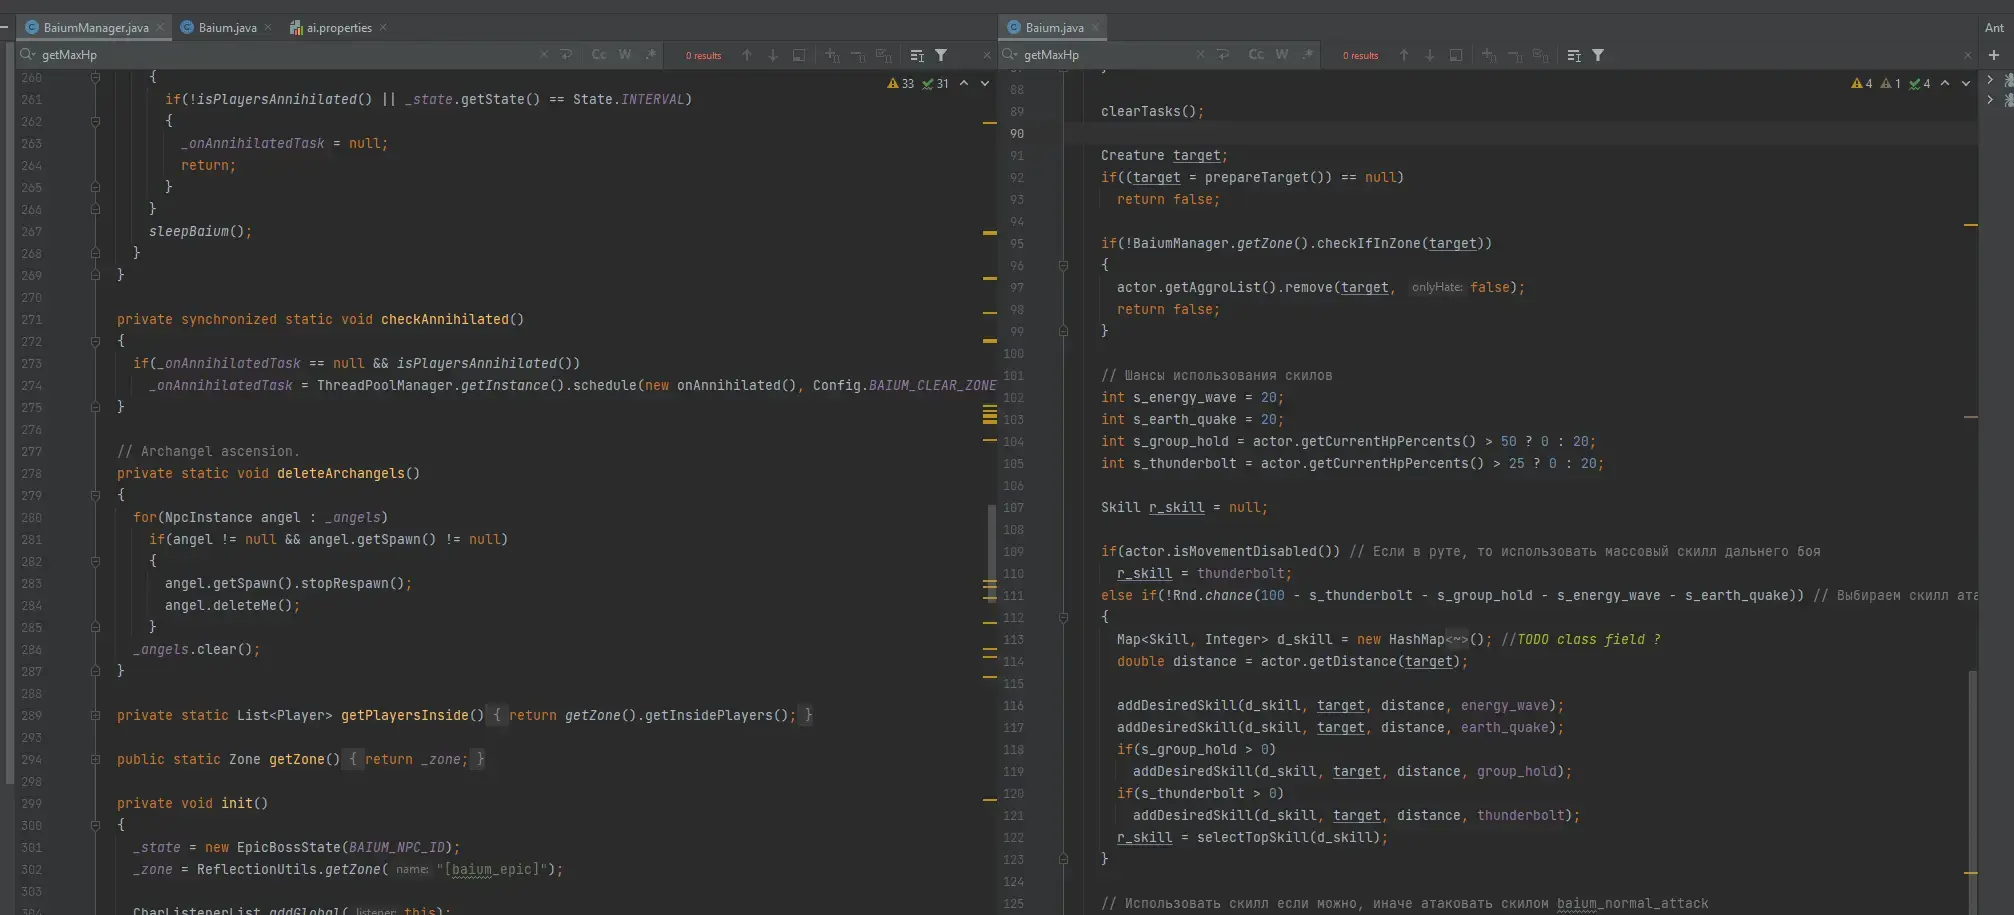Screen dimensions: 2014x915
Task: Select the right pane's Baium.java tab
Action: (x=1054, y=28)
